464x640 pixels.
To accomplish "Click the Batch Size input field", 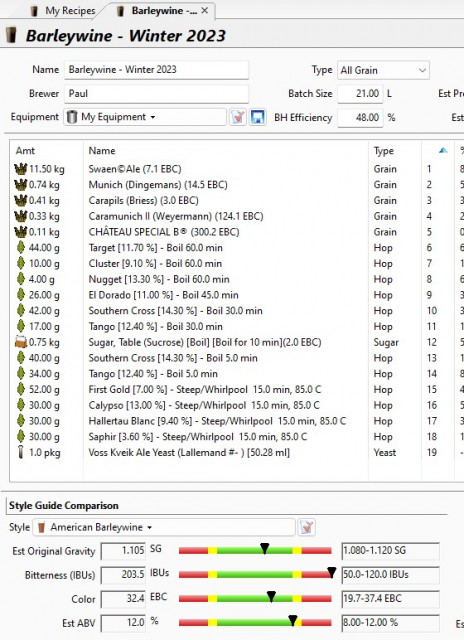I will pos(360,94).
